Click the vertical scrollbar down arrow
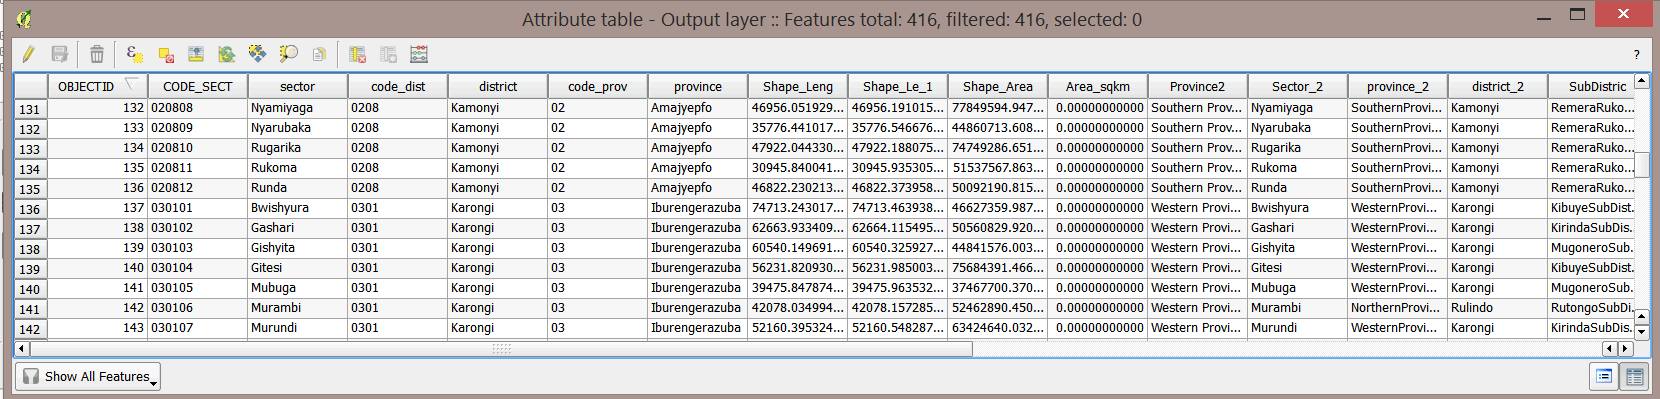 coord(1641,332)
